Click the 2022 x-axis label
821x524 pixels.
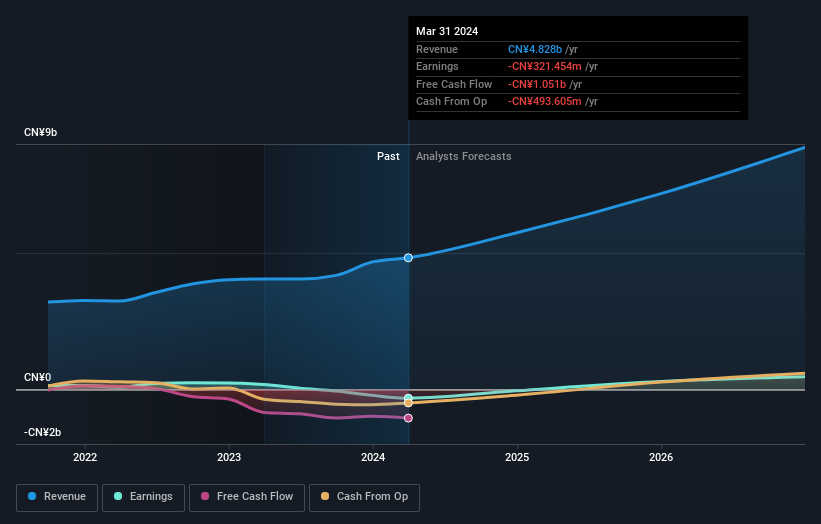(x=85, y=458)
